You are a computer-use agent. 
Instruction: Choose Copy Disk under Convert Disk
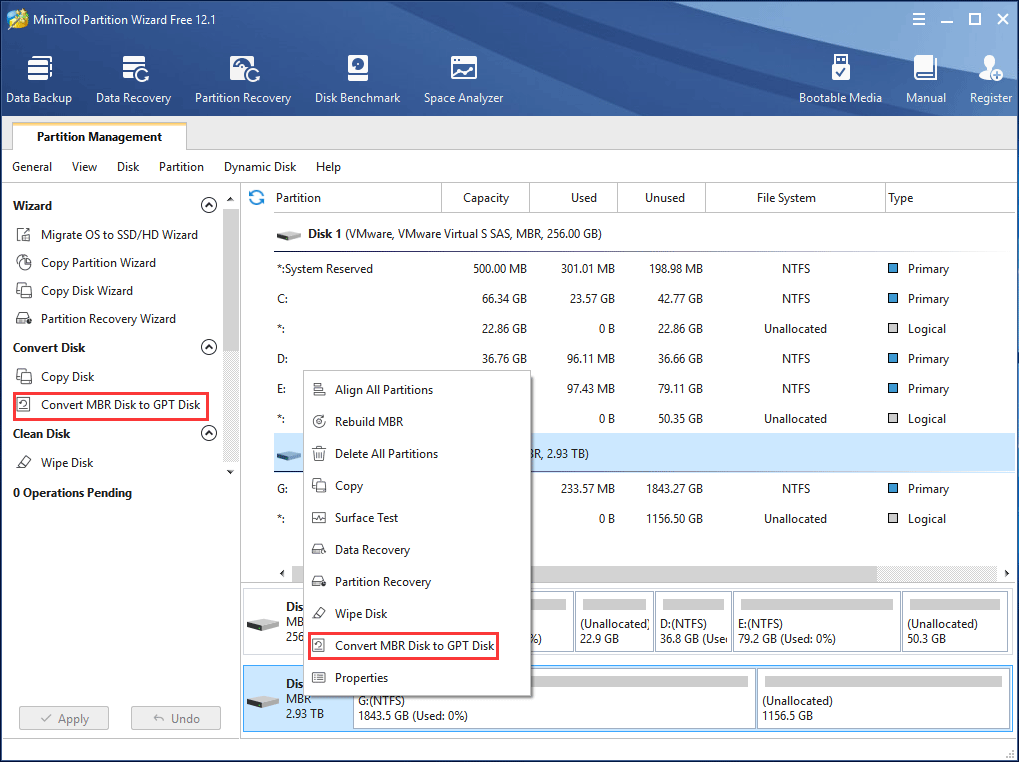pyautogui.click(x=55, y=377)
